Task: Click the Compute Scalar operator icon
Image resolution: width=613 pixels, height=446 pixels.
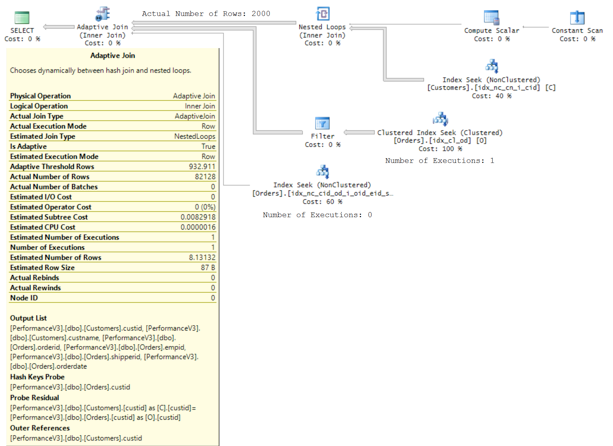Action: pos(491,17)
